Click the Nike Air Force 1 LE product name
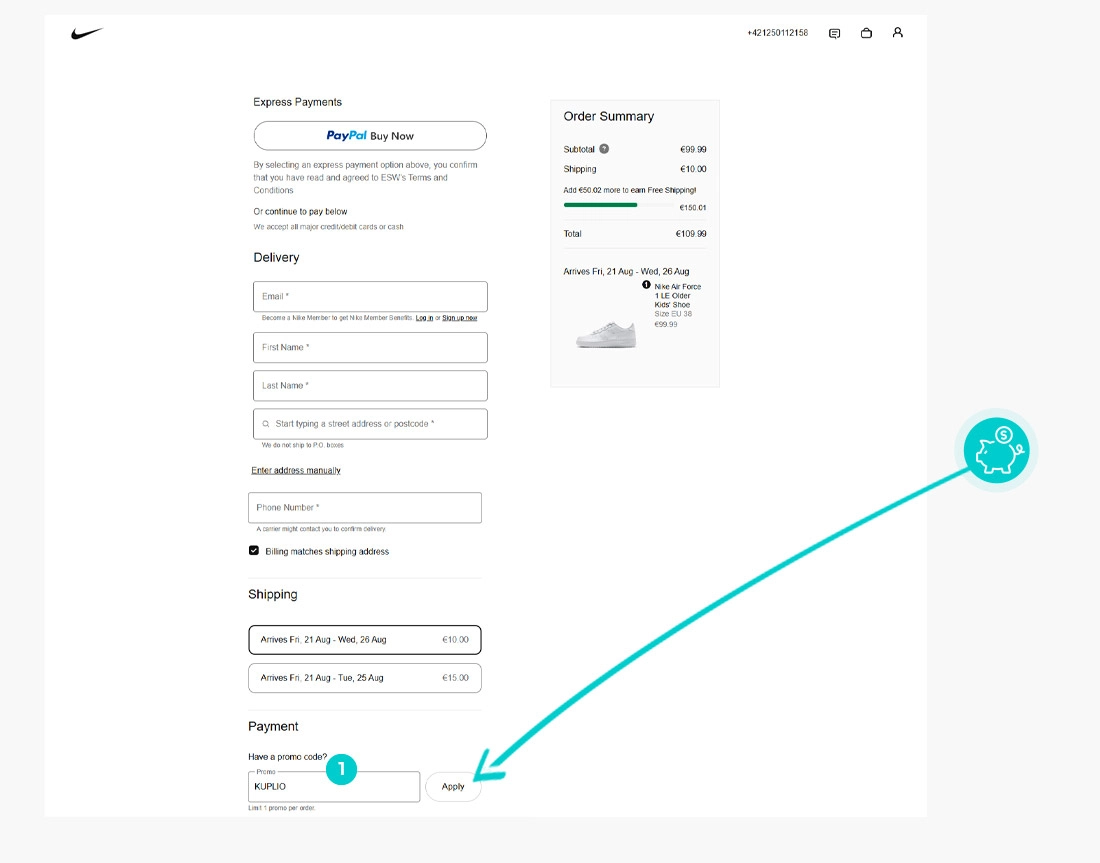 coord(677,295)
